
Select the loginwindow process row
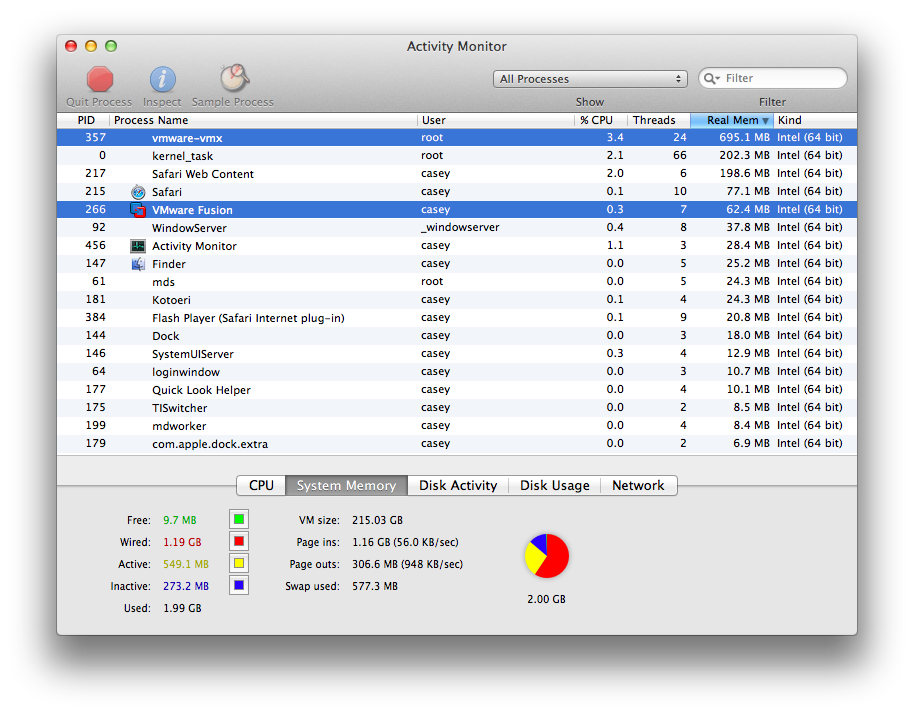tap(457, 371)
